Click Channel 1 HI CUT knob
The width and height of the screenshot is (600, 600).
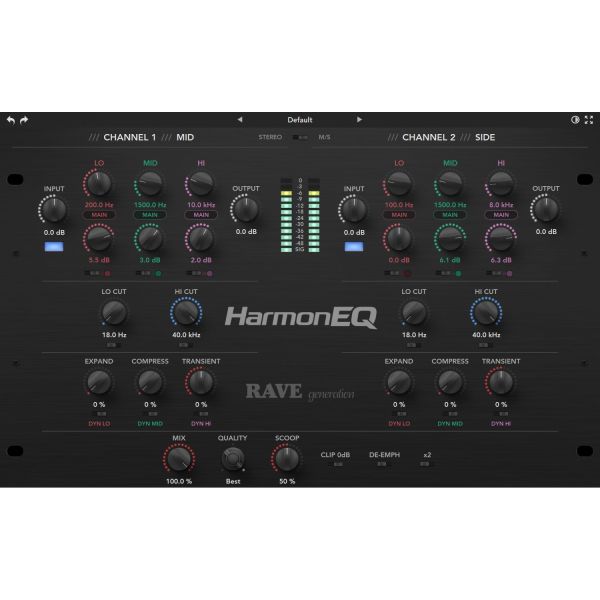pos(186,313)
